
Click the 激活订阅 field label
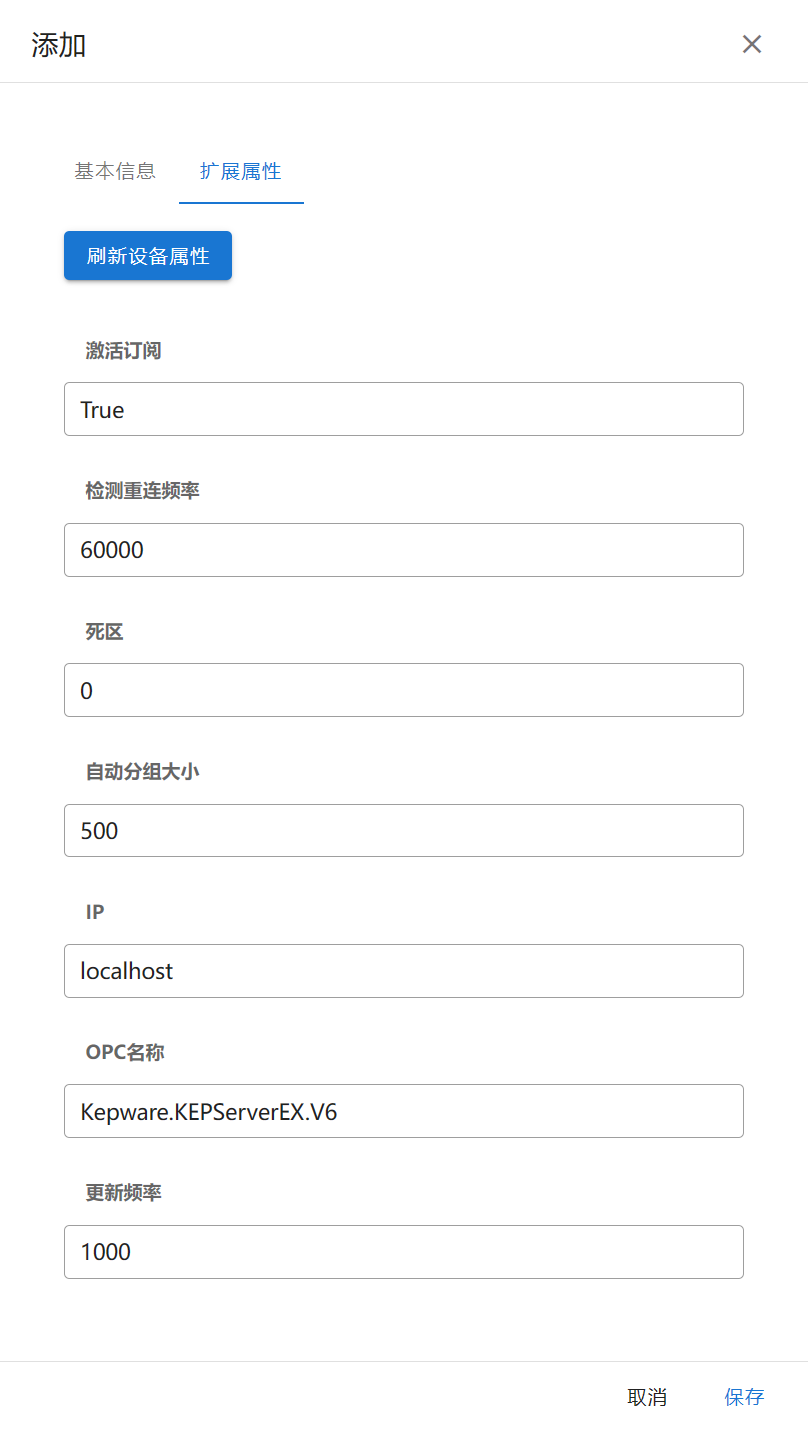[124, 351]
